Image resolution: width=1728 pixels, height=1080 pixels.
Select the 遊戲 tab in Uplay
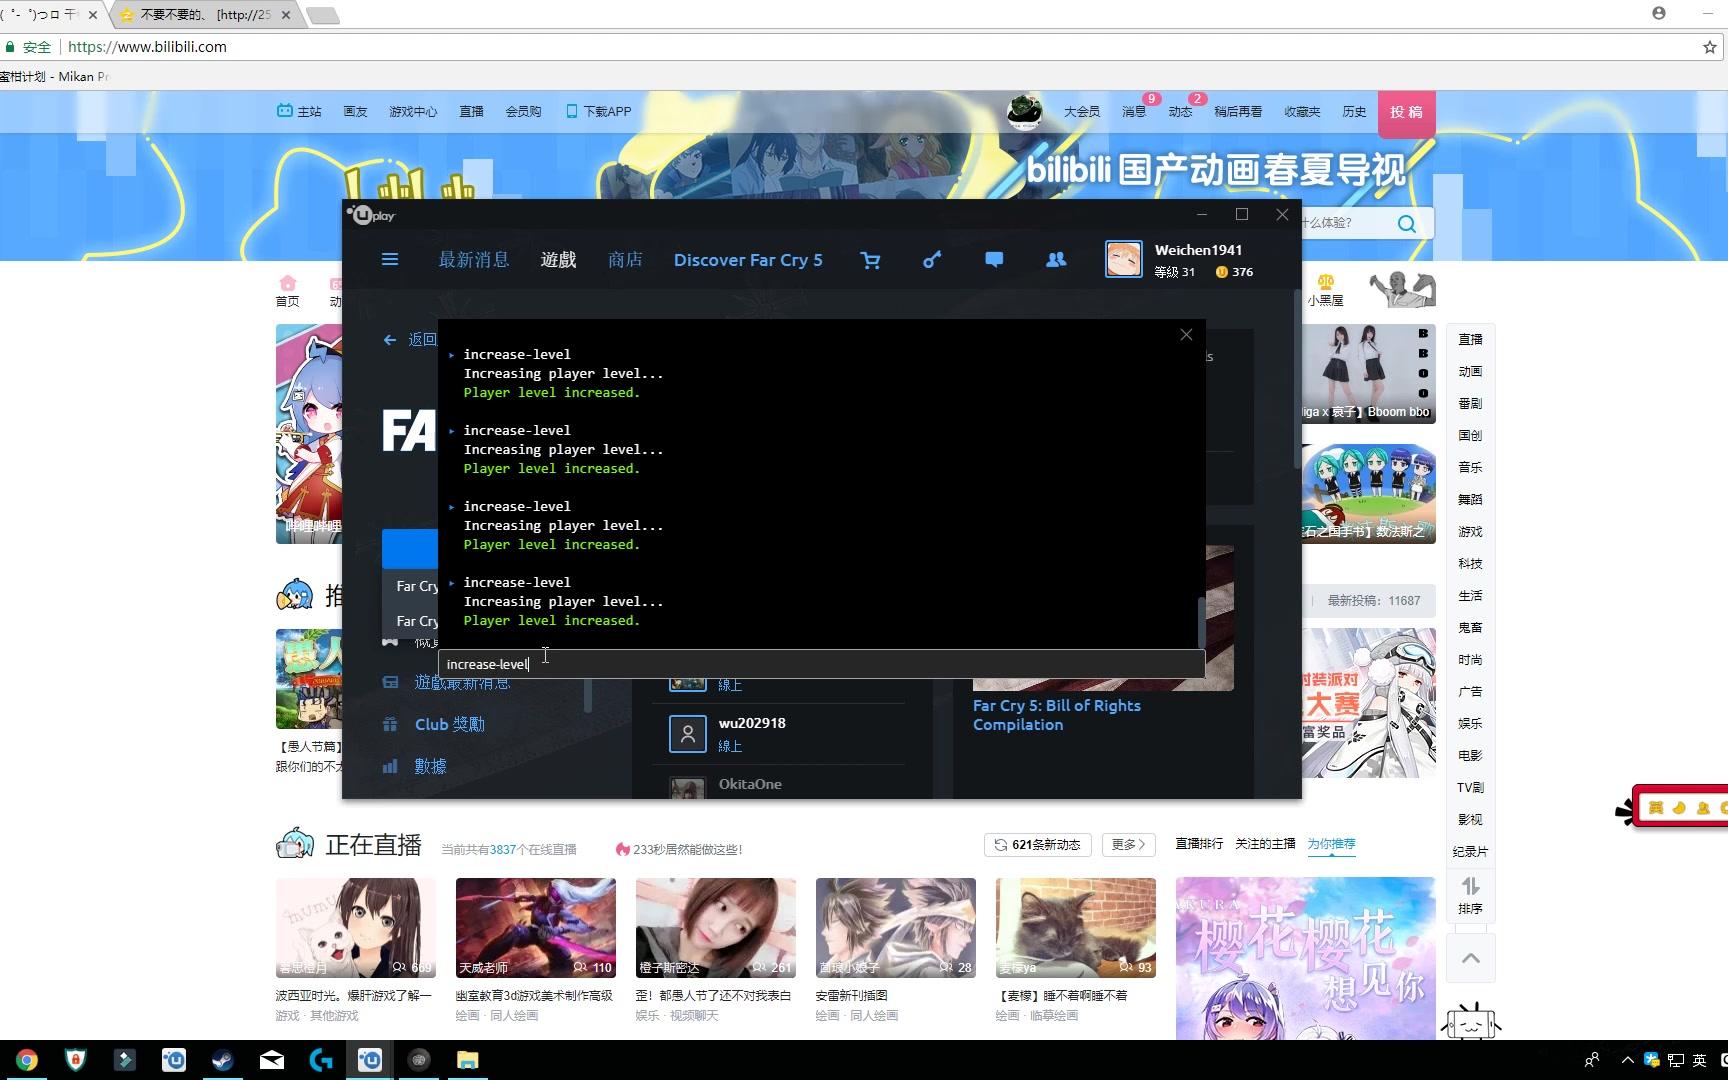(x=558, y=260)
